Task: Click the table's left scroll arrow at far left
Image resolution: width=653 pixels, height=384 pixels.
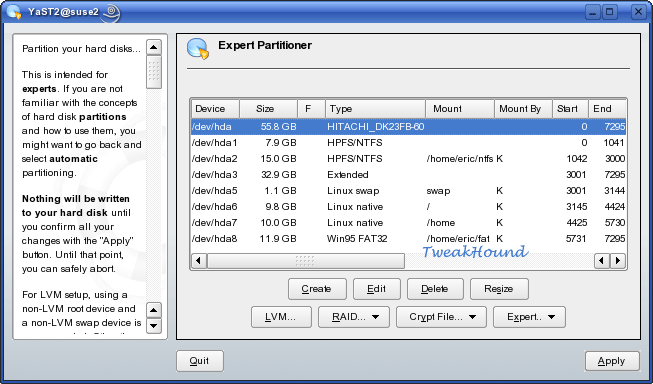Action: point(199,261)
